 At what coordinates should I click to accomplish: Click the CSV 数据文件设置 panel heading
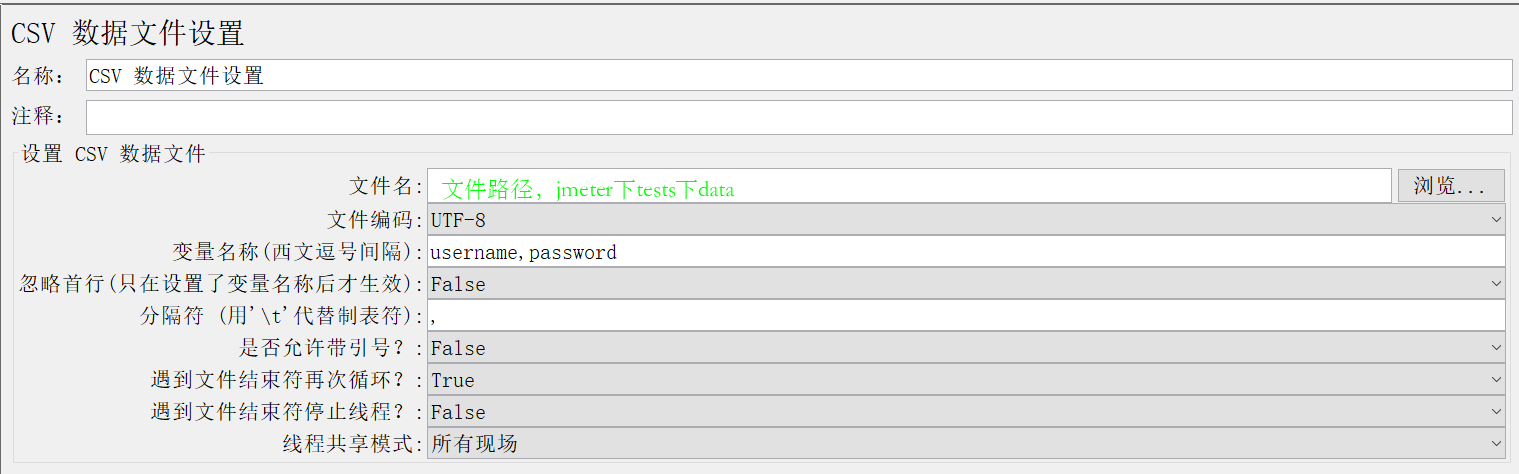coord(127,33)
